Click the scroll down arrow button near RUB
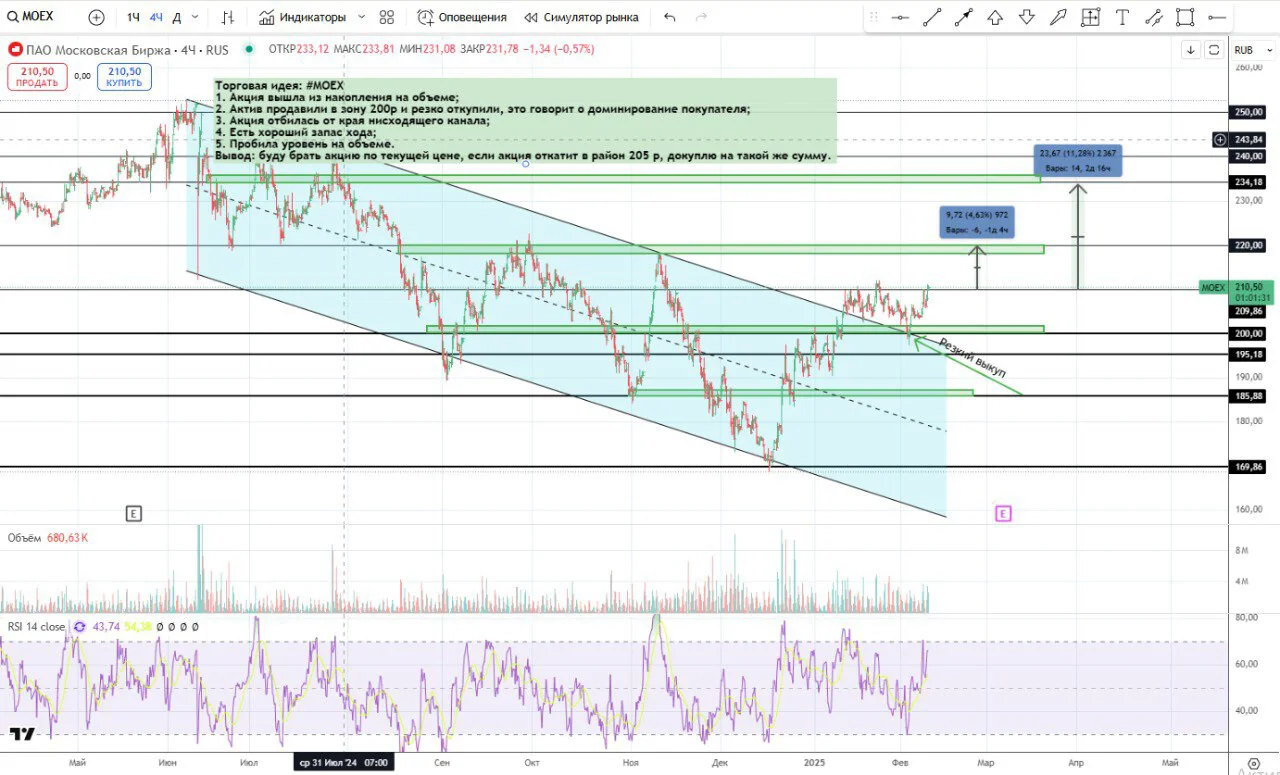The width and height of the screenshot is (1280, 775). (1191, 50)
